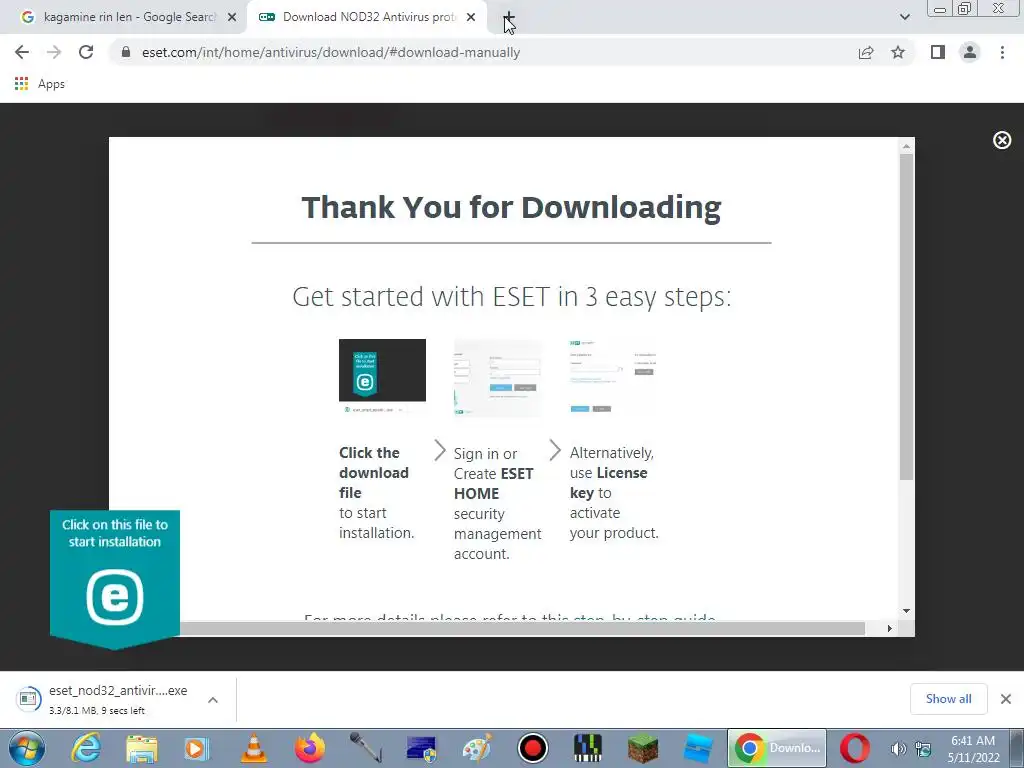
Task: Open Windows Explorer folder icon
Action: [142, 748]
